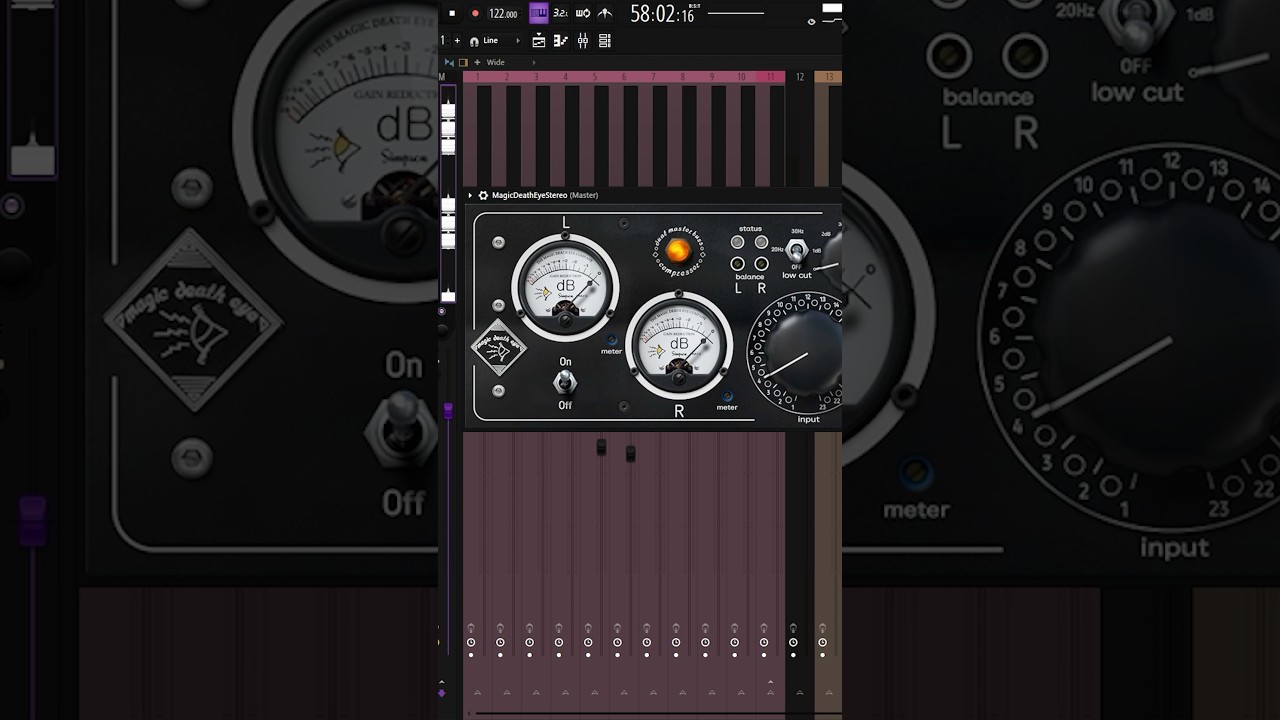This screenshot has width=1280, height=720.
Task: Click the balance R trim screw
Action: (761, 264)
